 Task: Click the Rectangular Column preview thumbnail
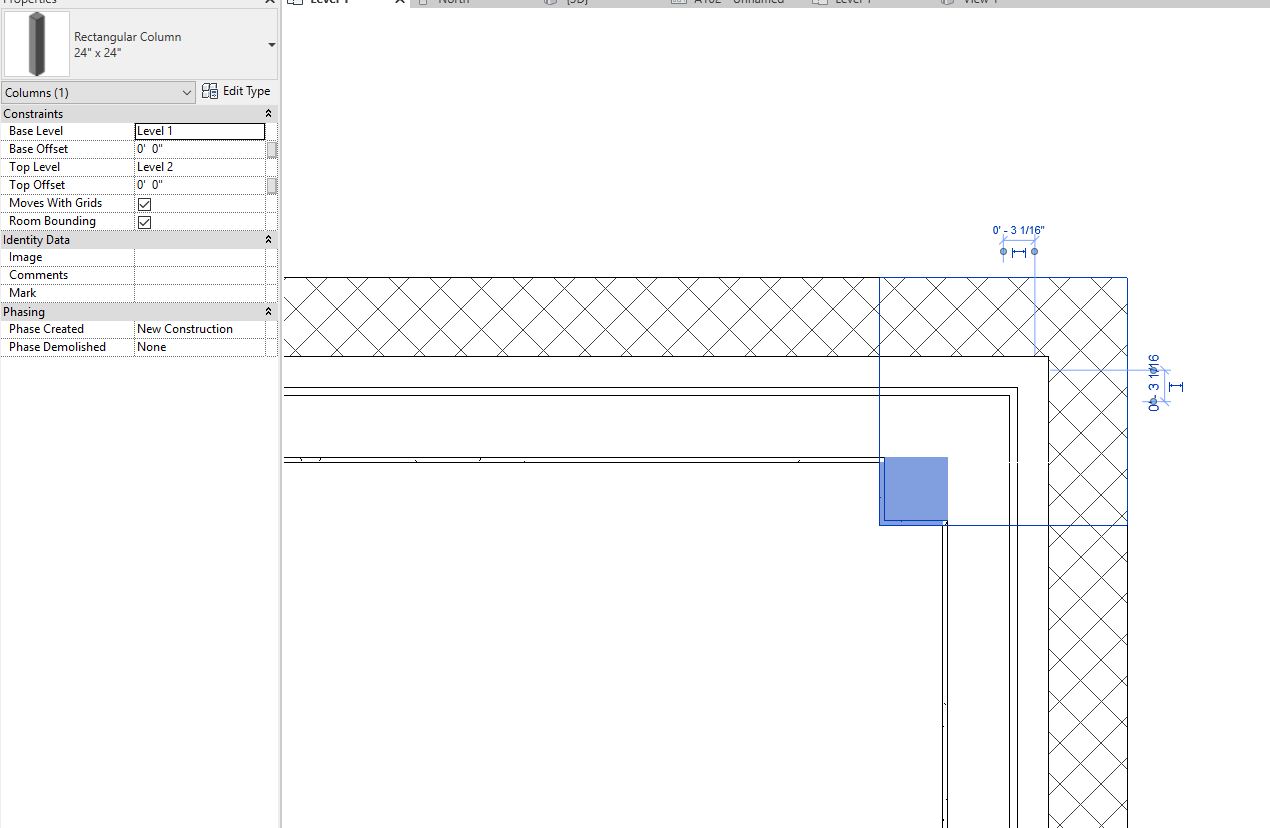coord(36,44)
